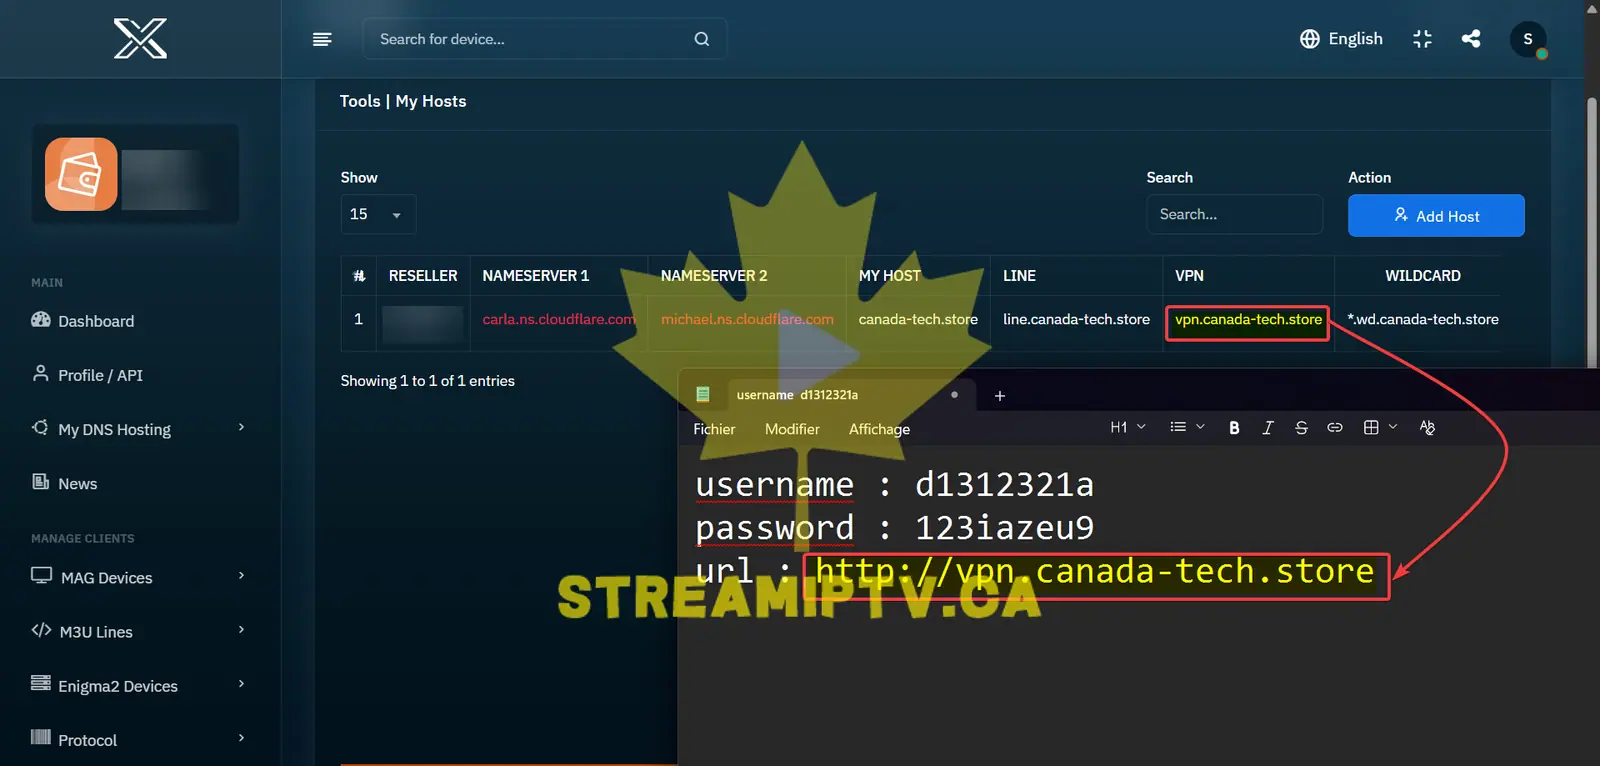Open the user avatar 'S' menu
Screen dimensions: 1600x766
pos(1527,39)
